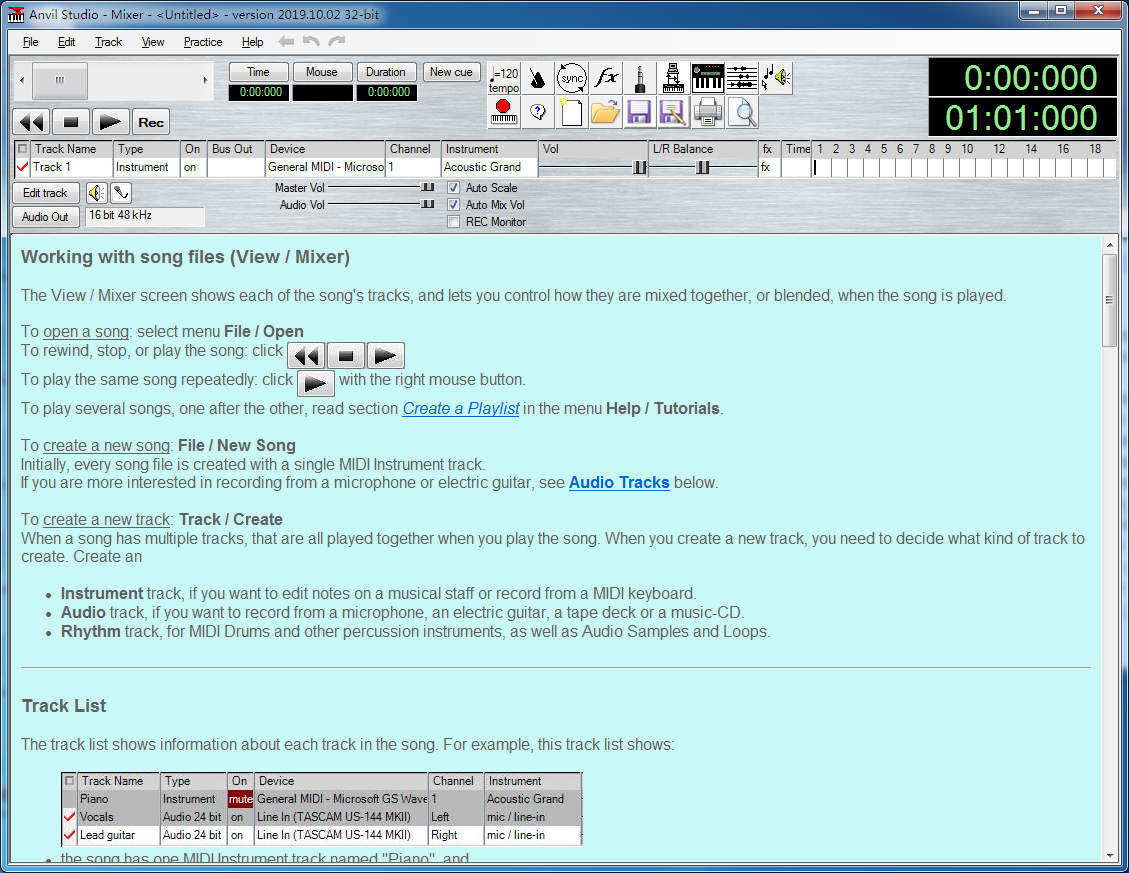This screenshot has height=873, width=1129.
Task: Open Track 1 Type cell 'Instrument'
Action: 146,167
